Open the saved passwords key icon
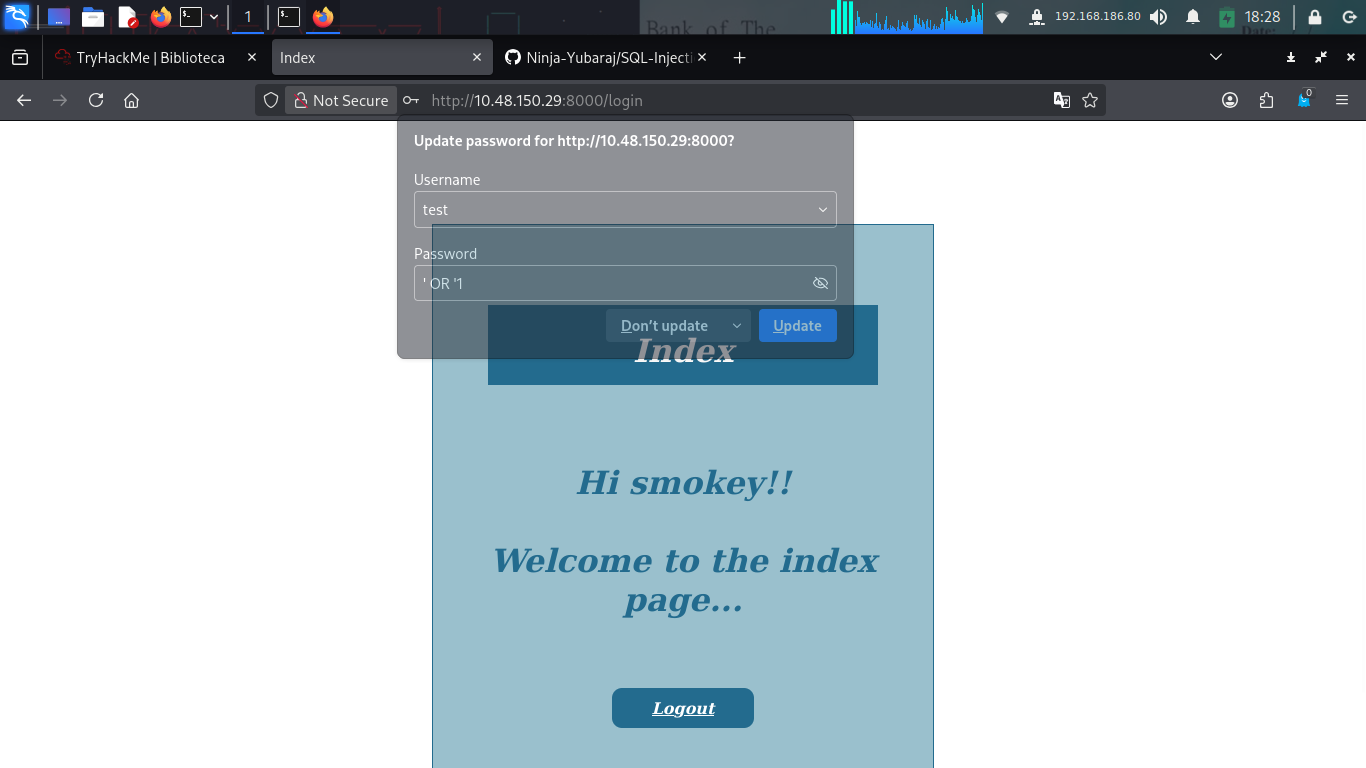This screenshot has height=768, width=1366. click(411, 100)
